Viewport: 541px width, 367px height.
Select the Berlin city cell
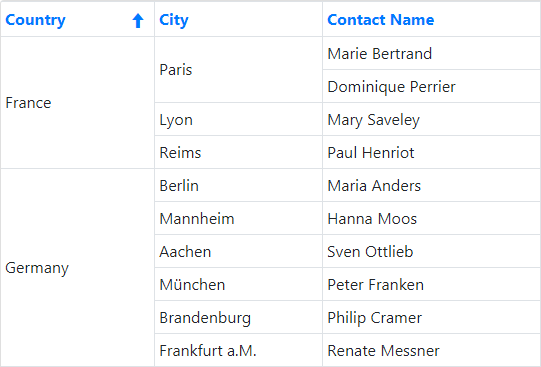238,185
